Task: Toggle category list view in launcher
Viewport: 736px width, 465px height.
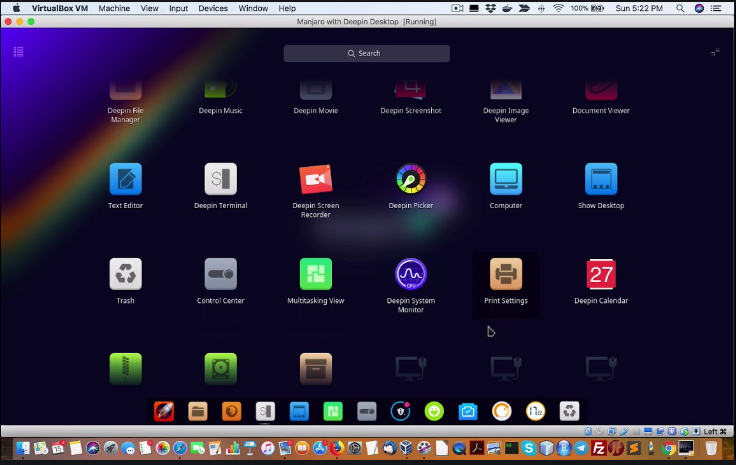Action: point(18,52)
